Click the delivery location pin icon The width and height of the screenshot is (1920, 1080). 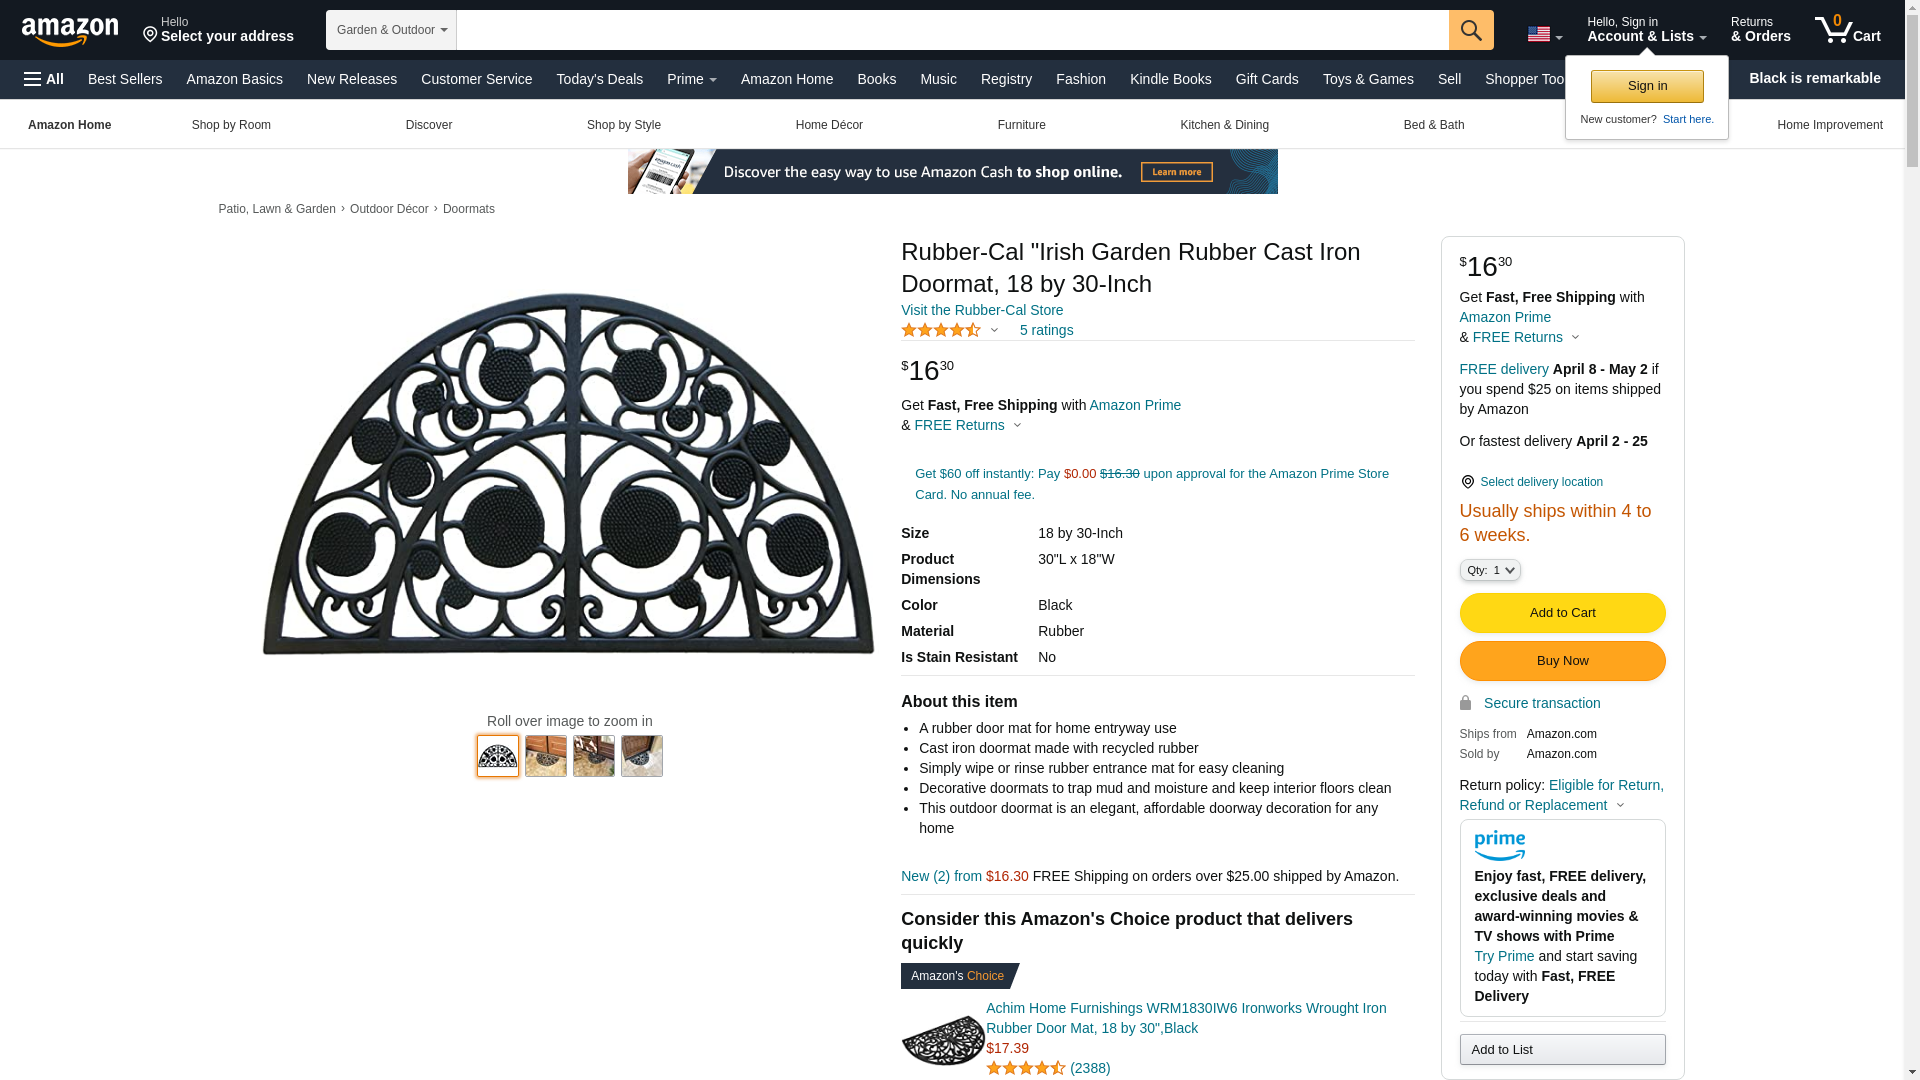click(1467, 482)
